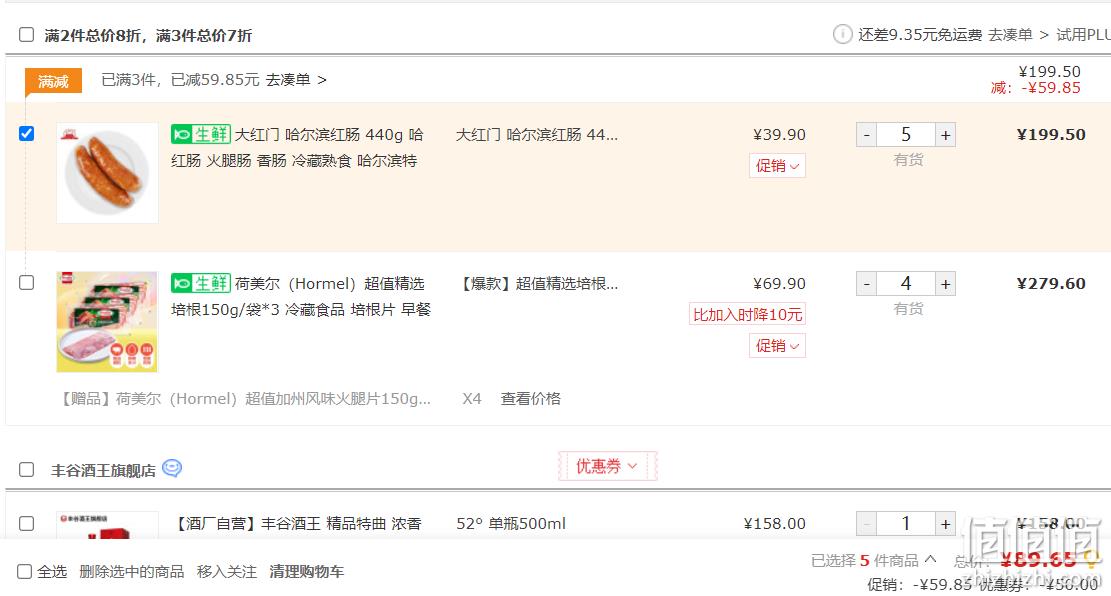Click the 生鲜 badge on 哈尔滨红肠
Screen dimensions: 1111x596
coord(201,134)
